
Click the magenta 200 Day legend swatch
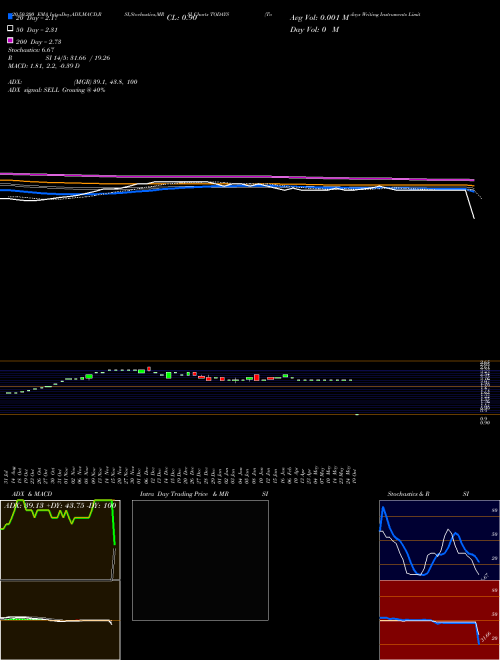(x=10, y=40)
